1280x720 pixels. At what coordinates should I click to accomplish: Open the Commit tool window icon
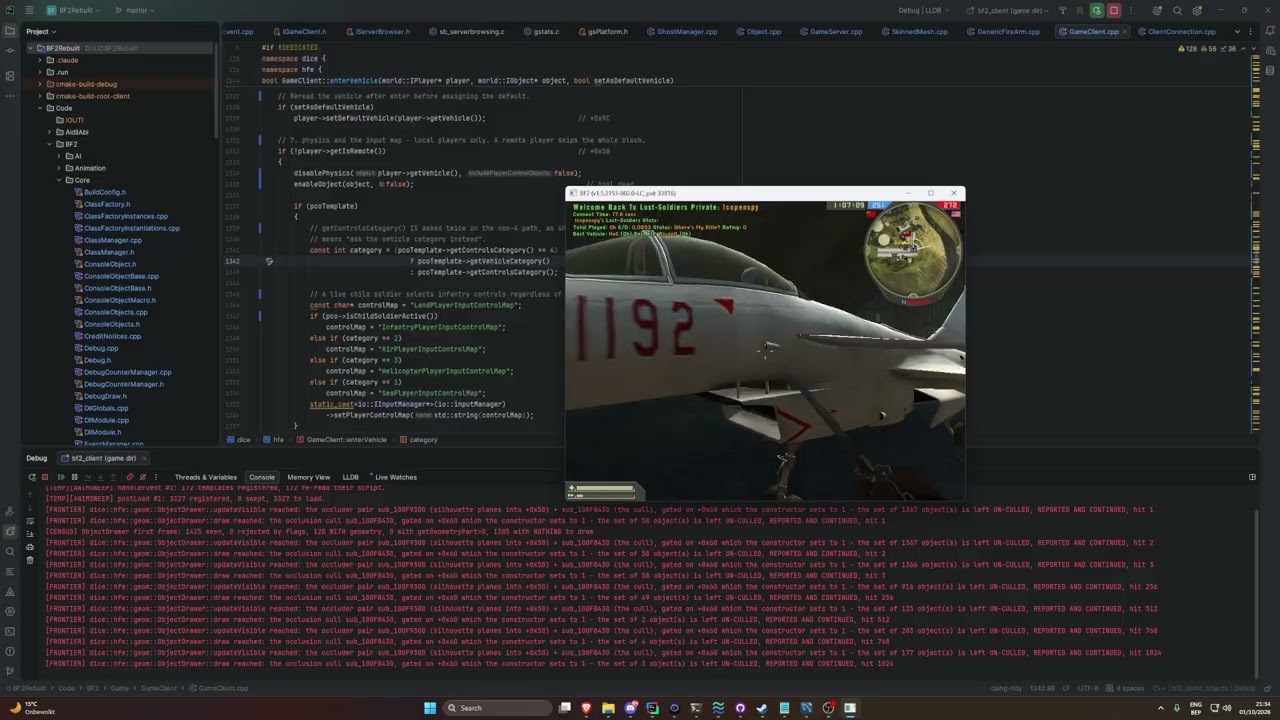10,53
